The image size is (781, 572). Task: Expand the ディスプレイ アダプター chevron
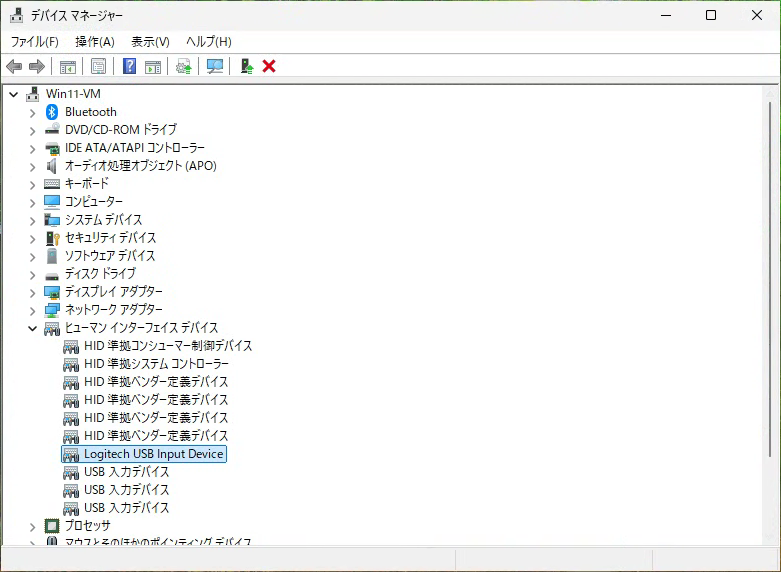tap(32, 292)
